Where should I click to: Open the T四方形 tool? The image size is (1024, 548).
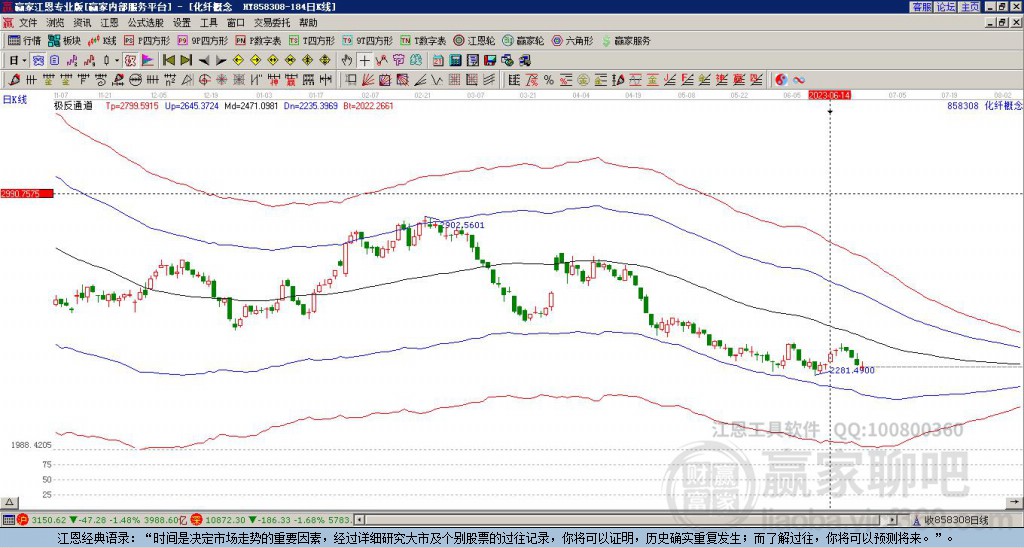(x=312, y=40)
